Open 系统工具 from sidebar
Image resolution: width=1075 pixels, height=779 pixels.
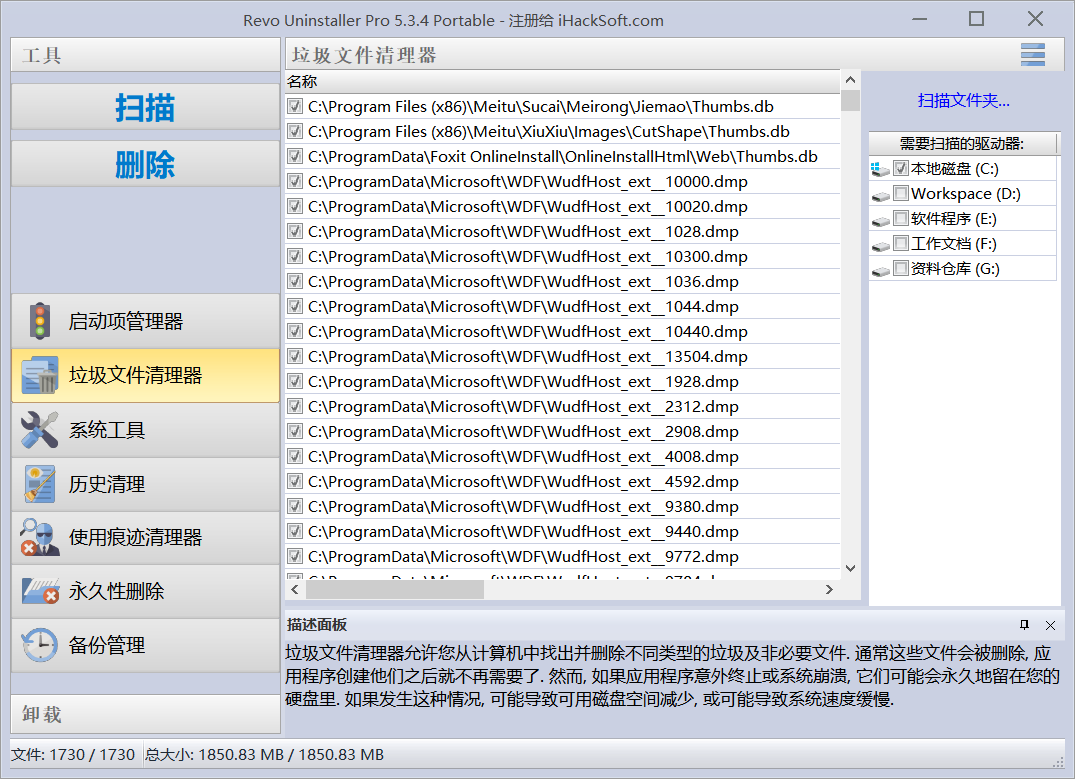tap(145, 430)
